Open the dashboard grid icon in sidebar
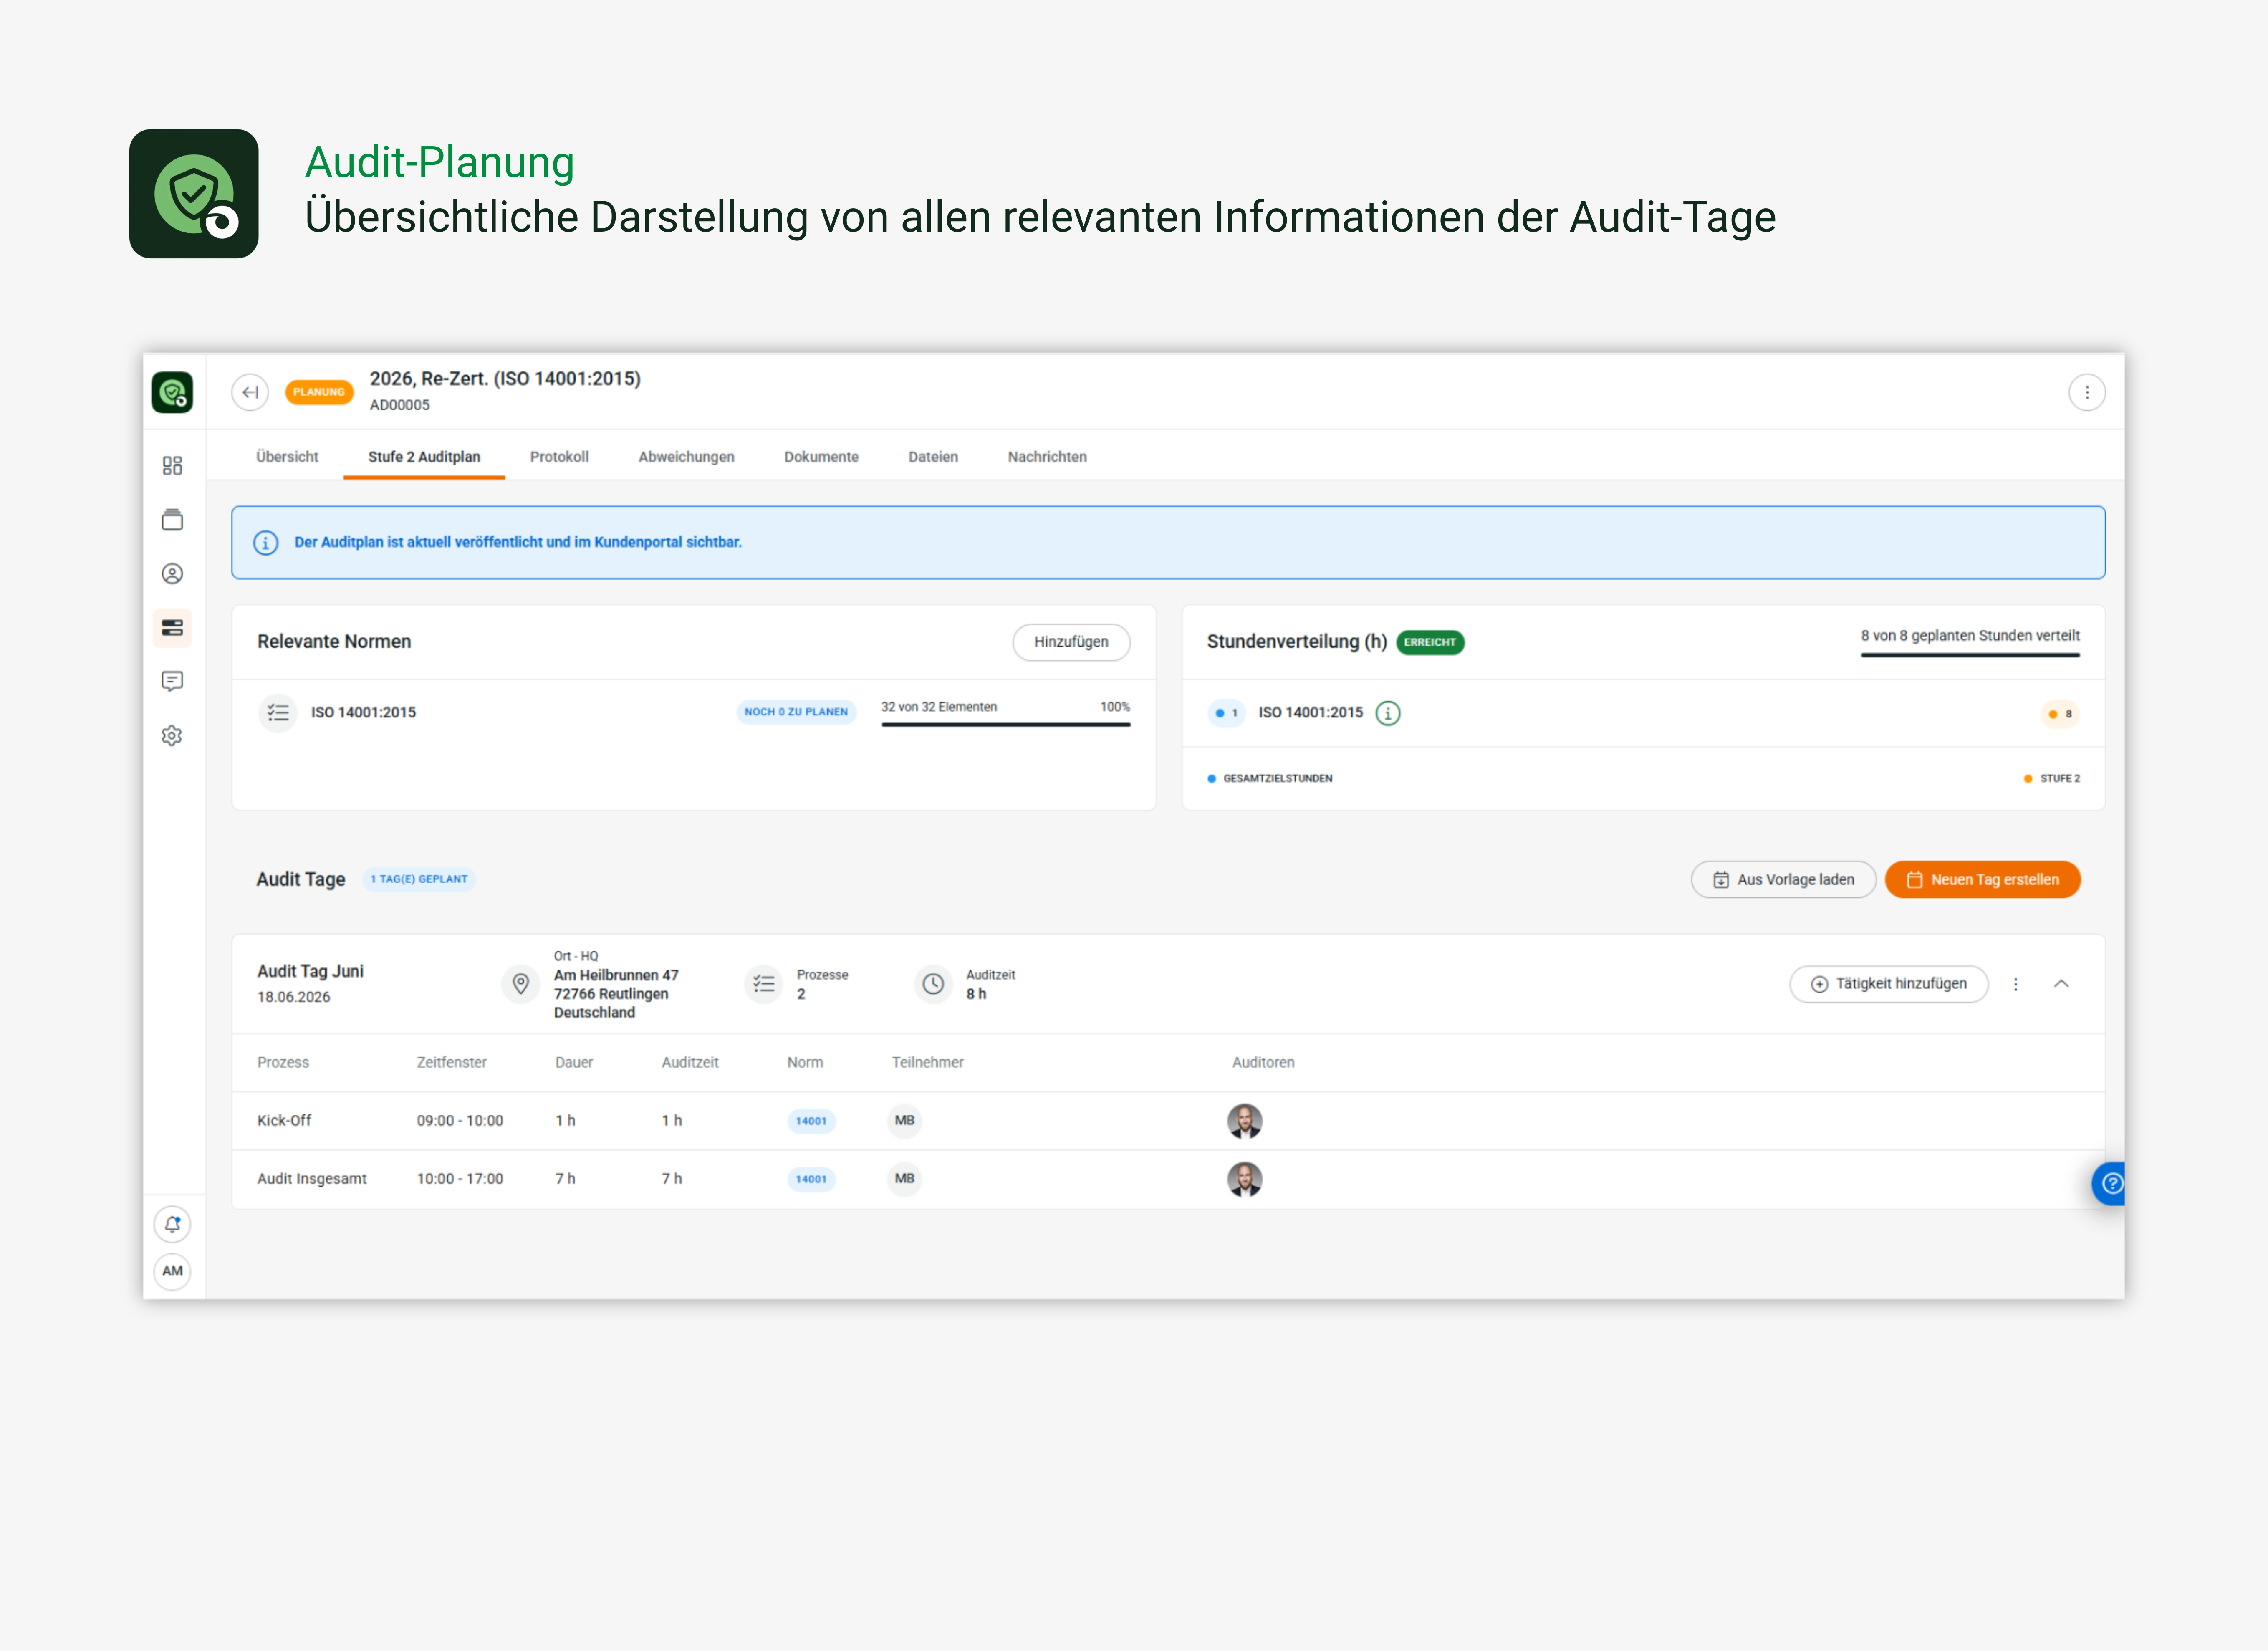Screen dimensions: 2268x1652 point(172,466)
